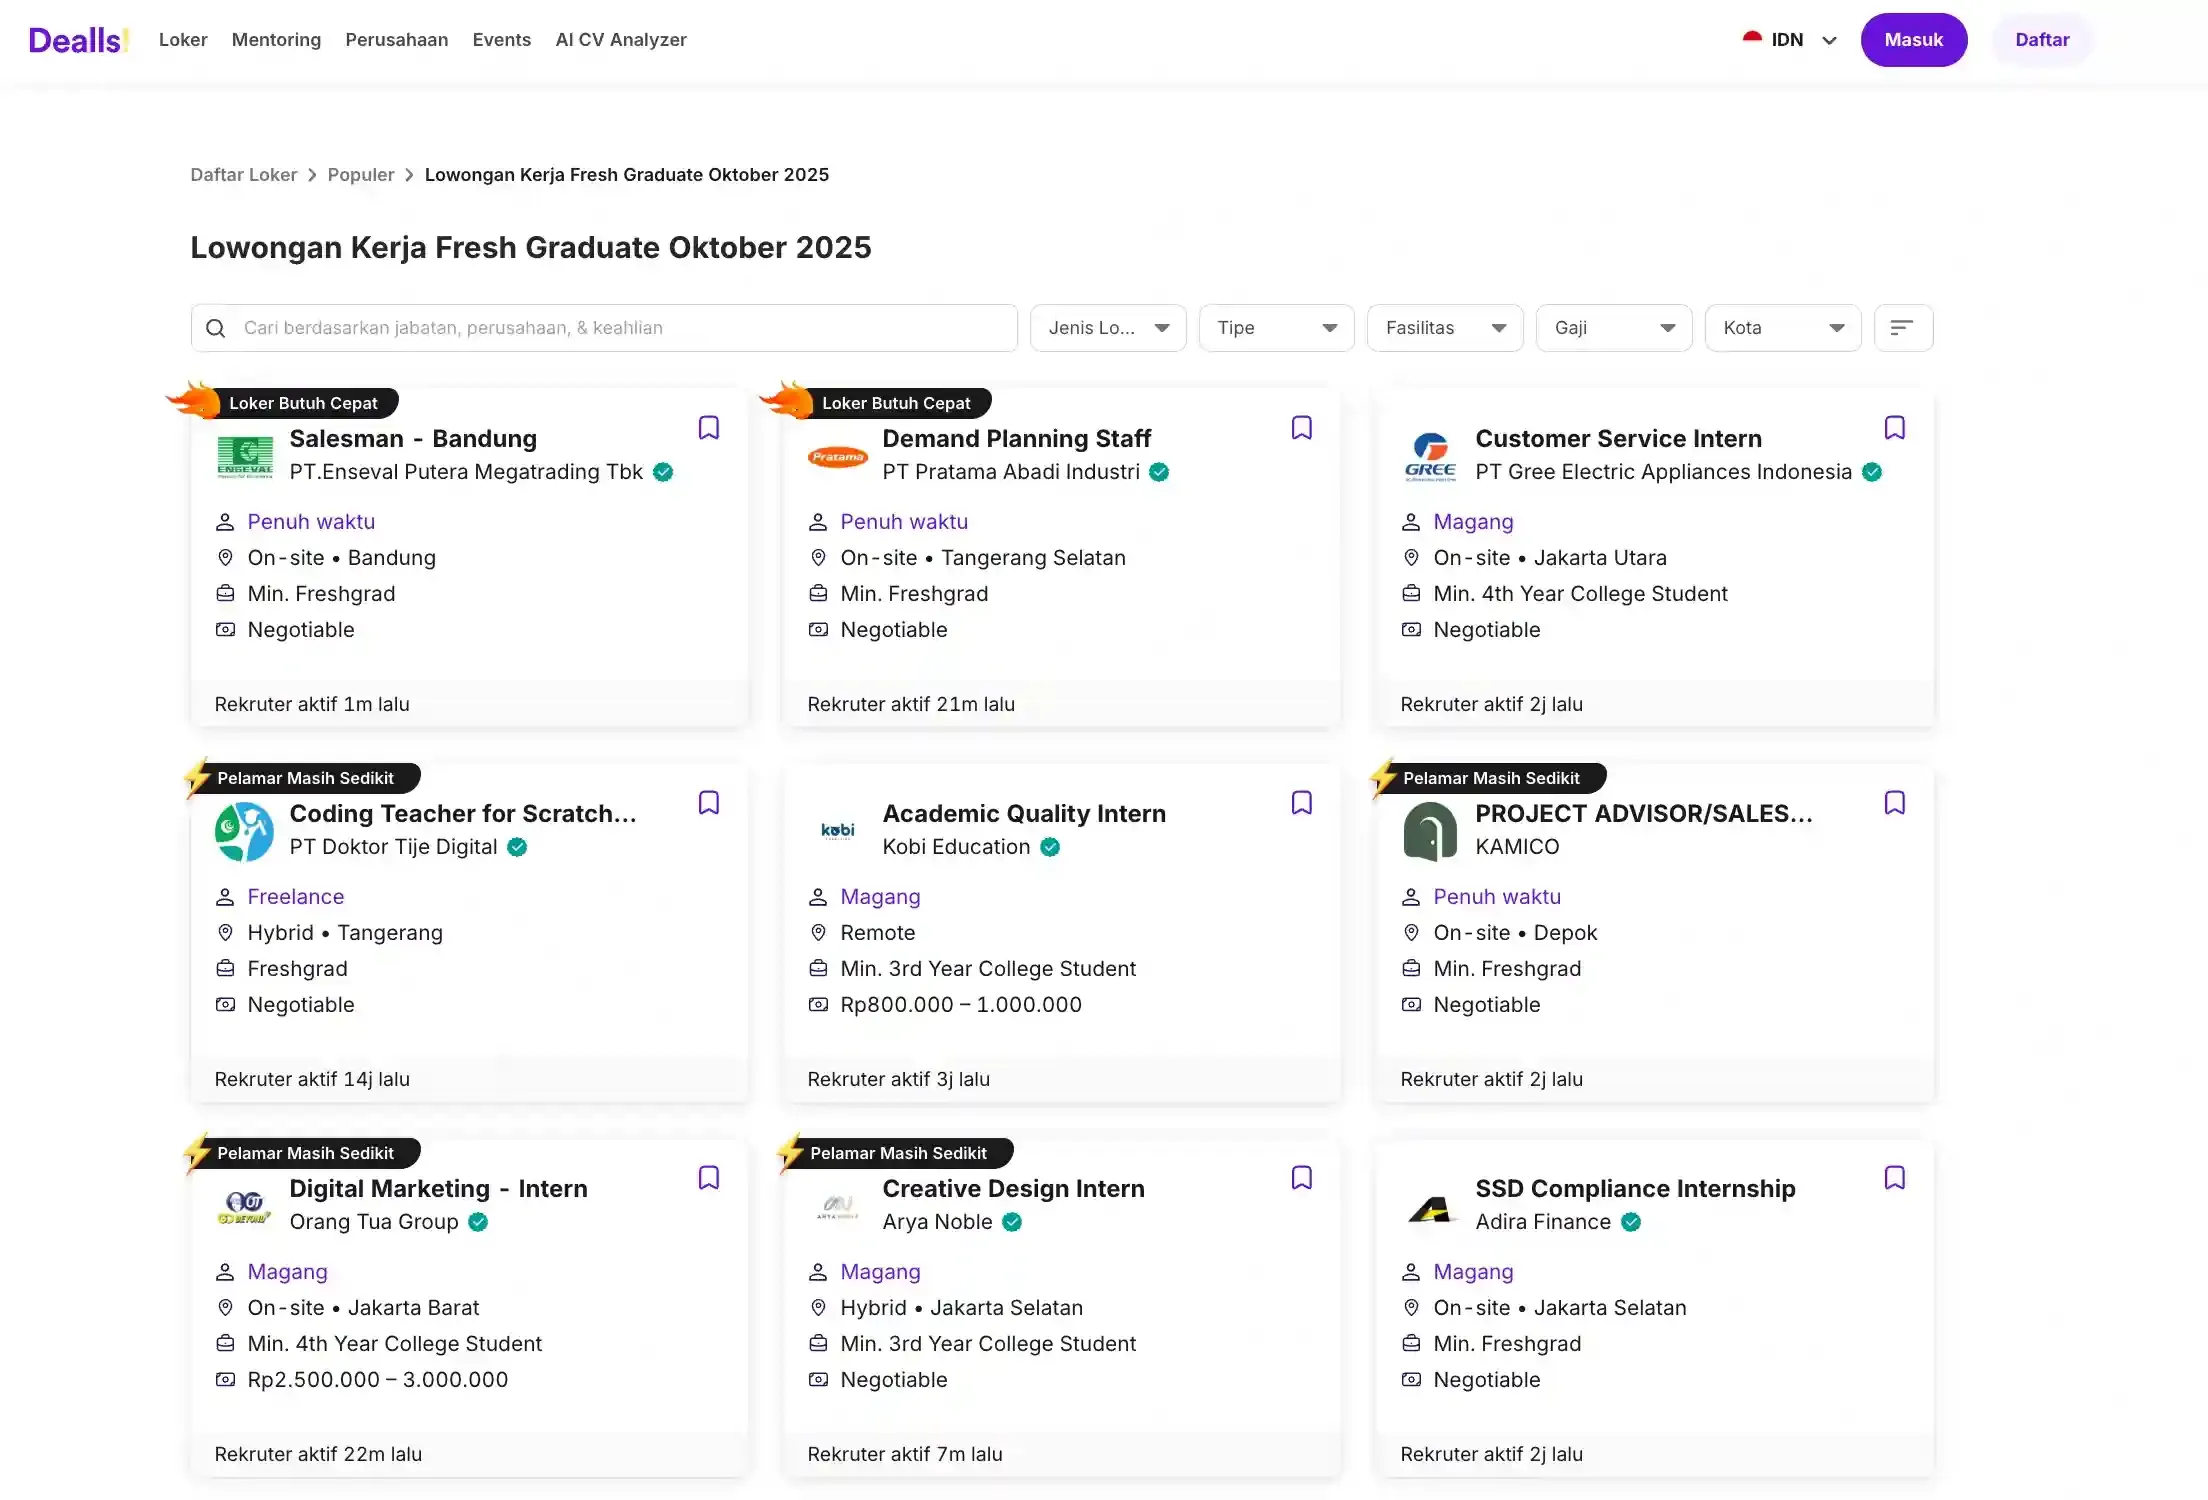Click the Adira Finance logo
Viewport: 2208px width, 1500px height.
pyautogui.click(x=1430, y=1206)
